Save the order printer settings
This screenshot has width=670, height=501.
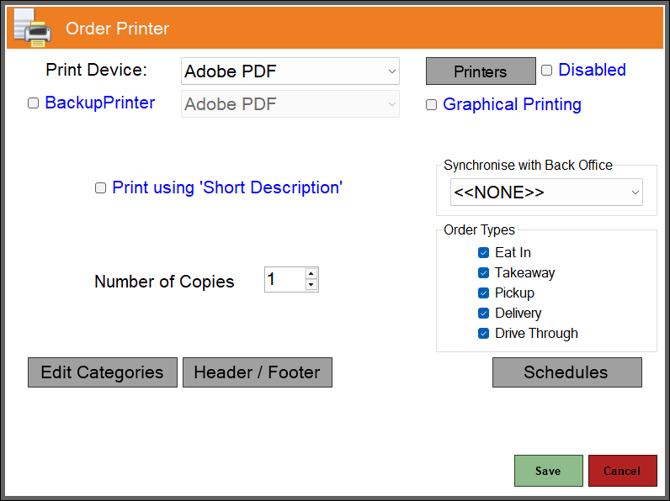pyautogui.click(x=548, y=471)
